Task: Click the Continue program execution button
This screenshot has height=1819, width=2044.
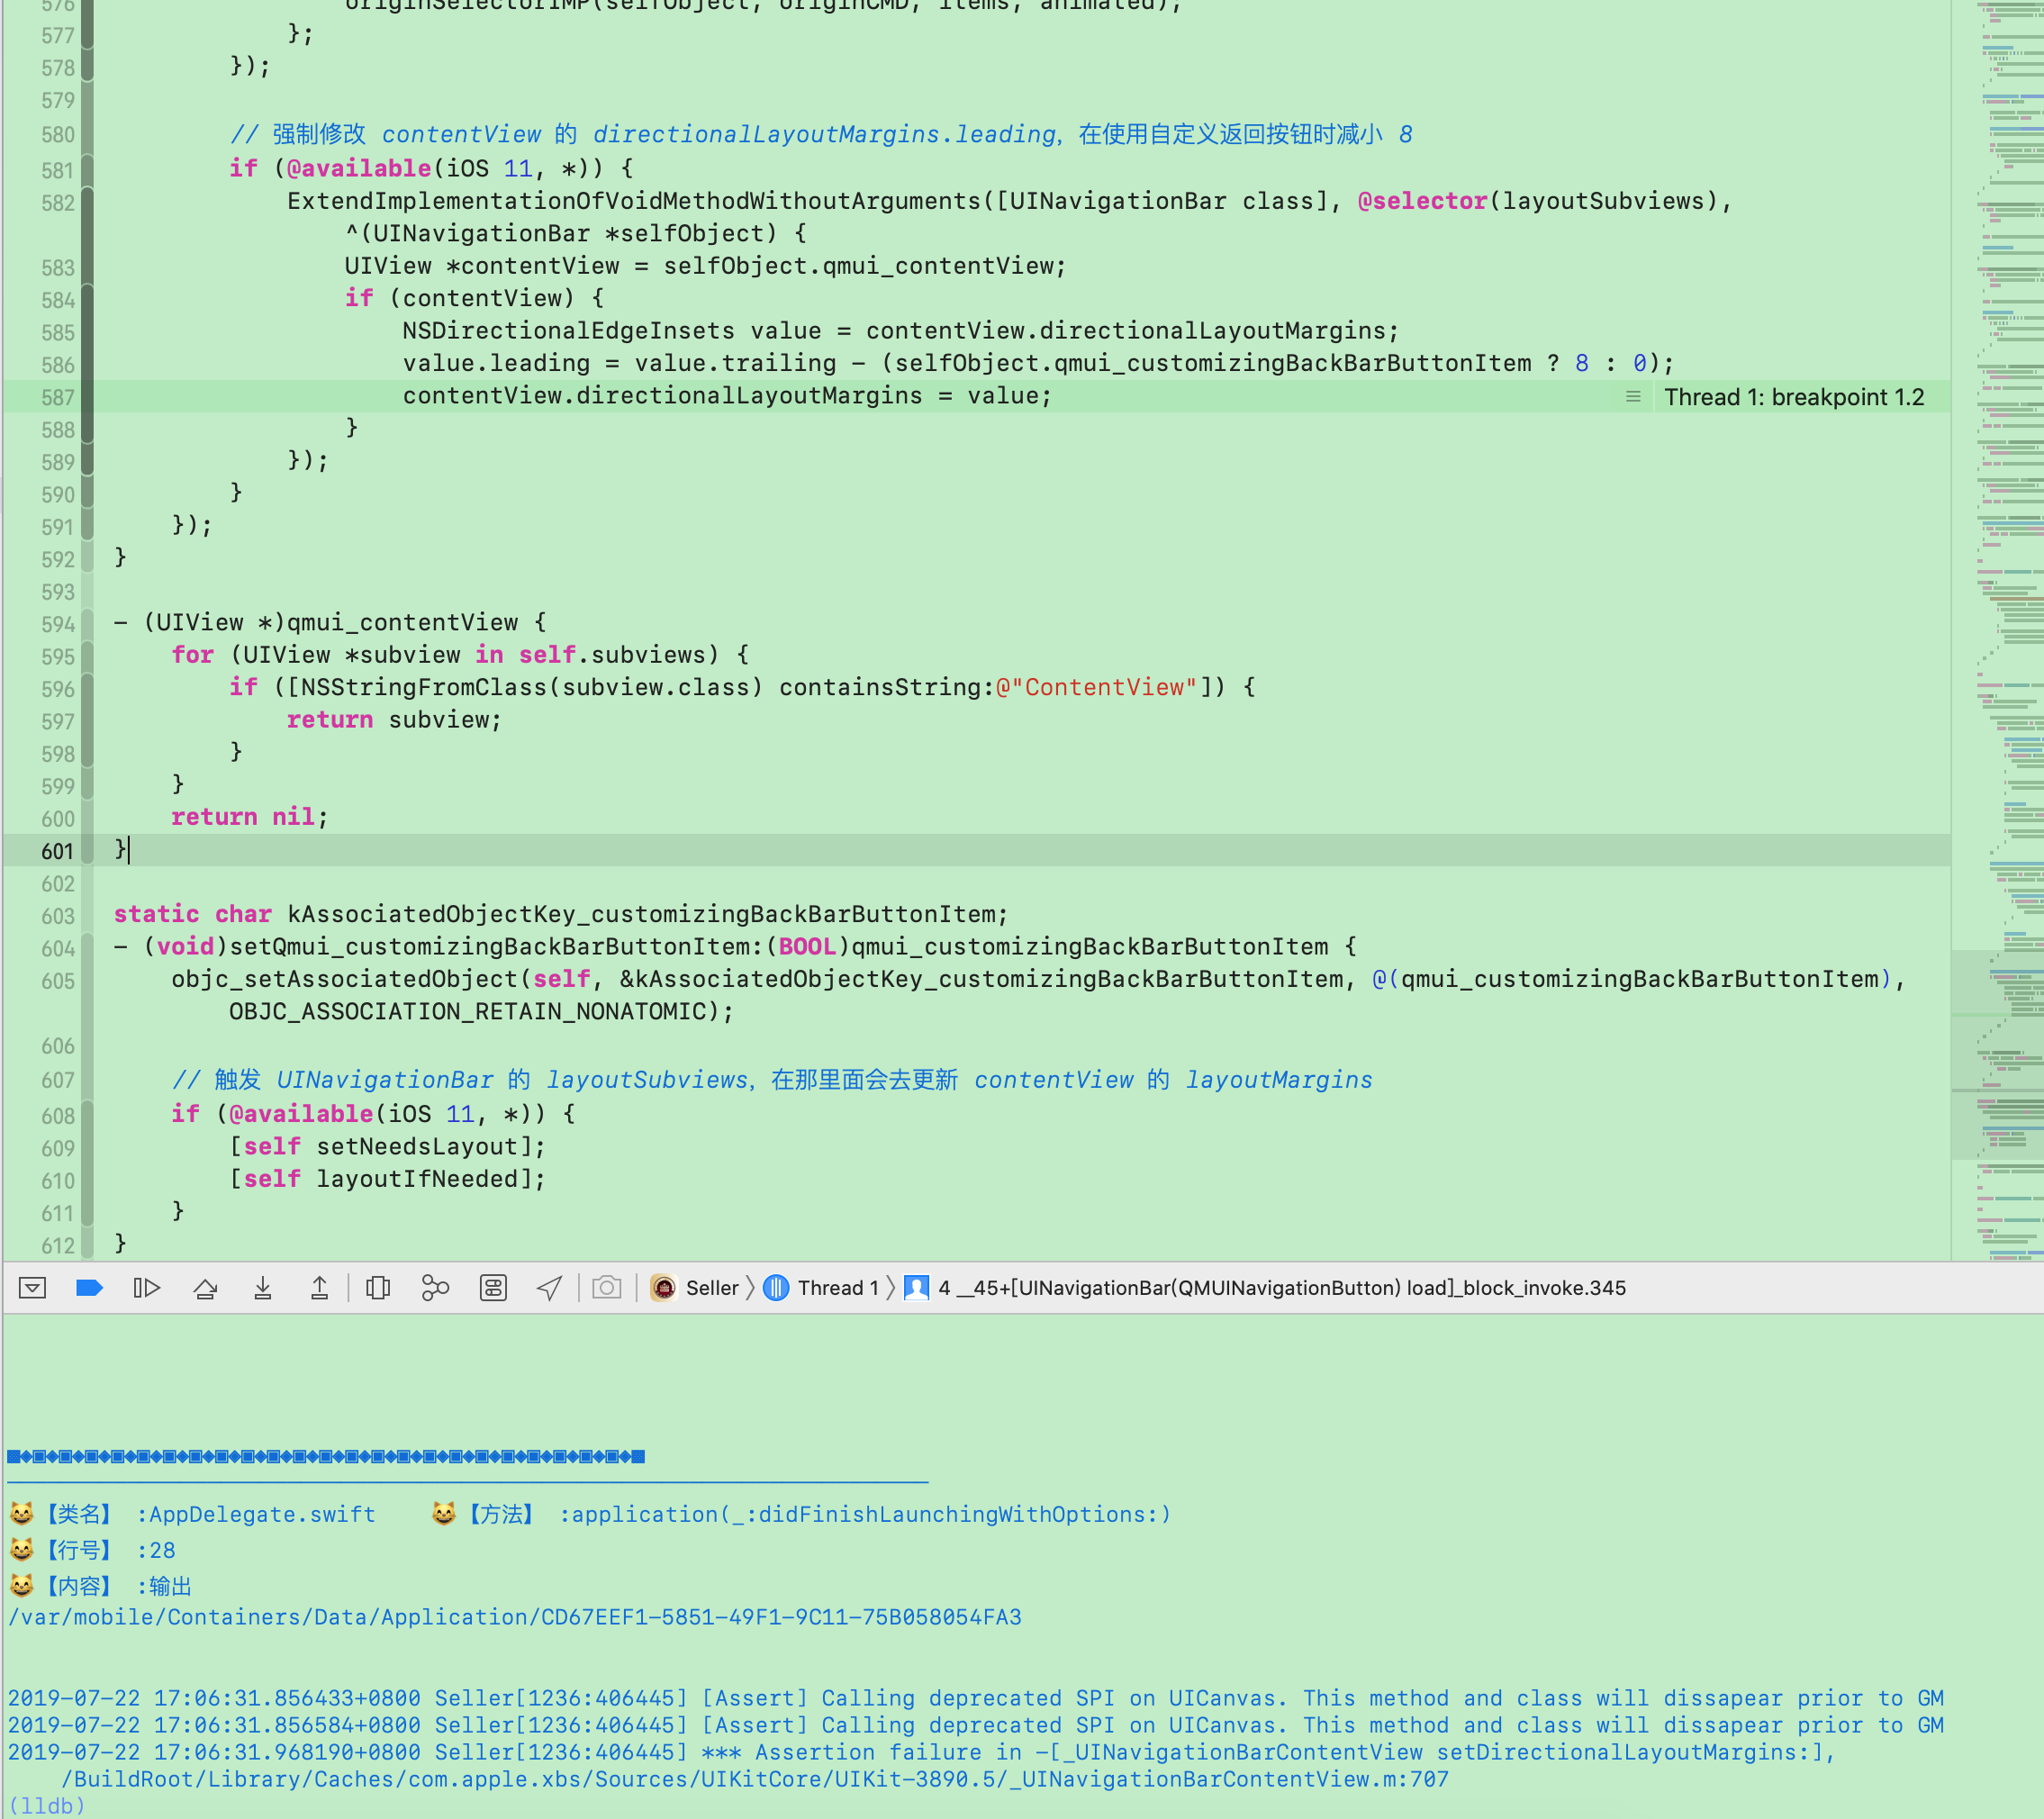Action: click(147, 1288)
